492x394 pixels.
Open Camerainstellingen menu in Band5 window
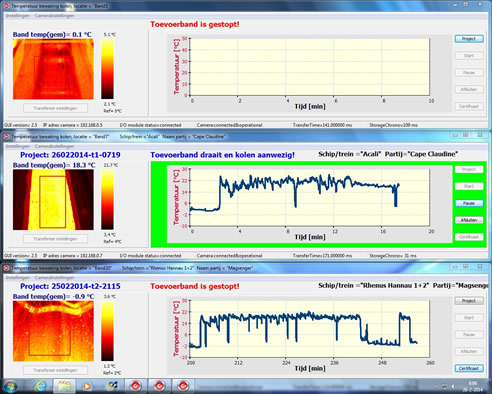[54, 16]
